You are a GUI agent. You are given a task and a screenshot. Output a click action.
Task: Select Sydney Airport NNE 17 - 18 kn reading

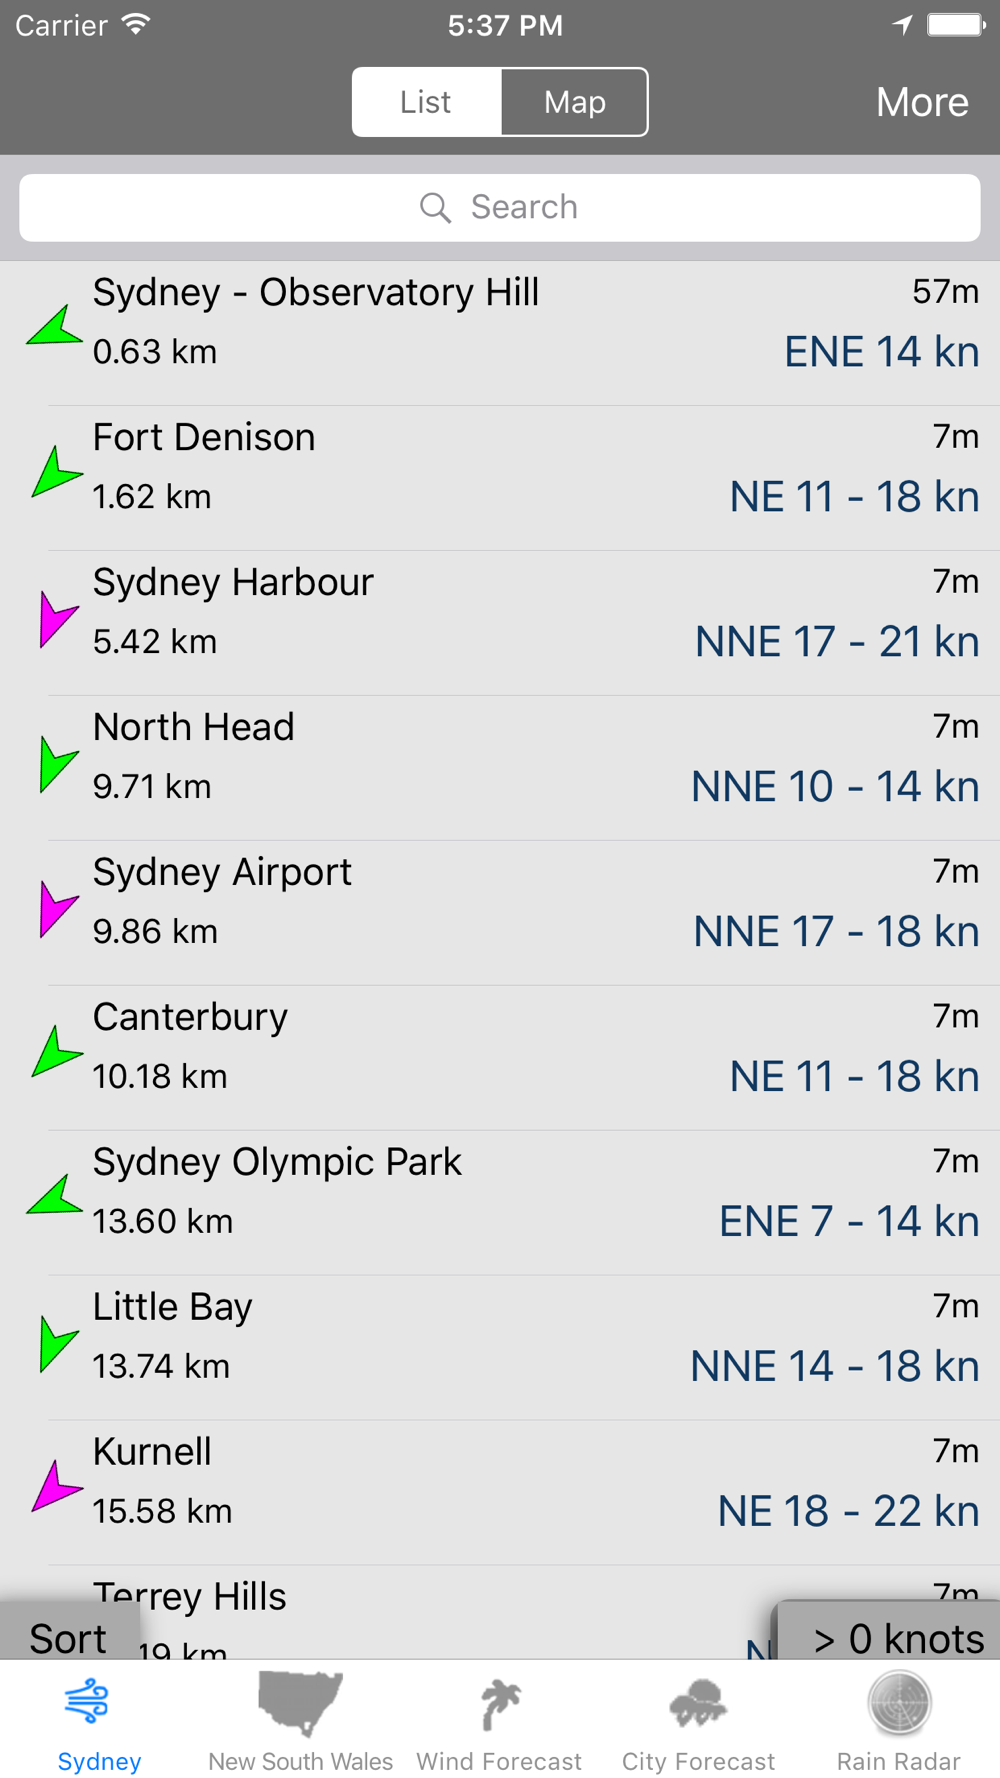tap(836, 931)
